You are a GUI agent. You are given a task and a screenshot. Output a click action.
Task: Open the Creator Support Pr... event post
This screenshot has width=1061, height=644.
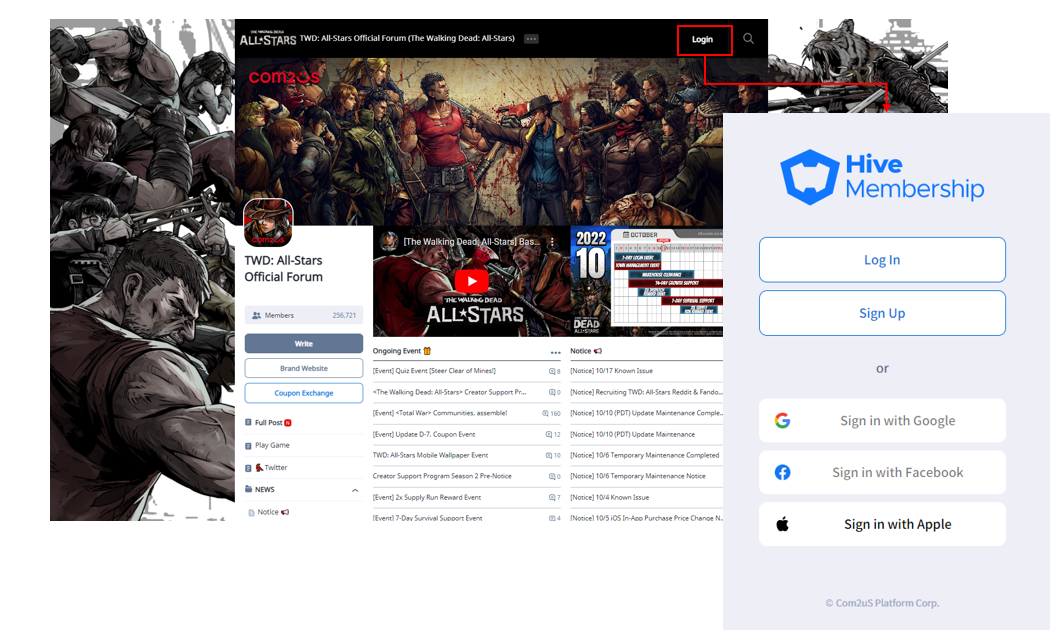tap(449, 392)
